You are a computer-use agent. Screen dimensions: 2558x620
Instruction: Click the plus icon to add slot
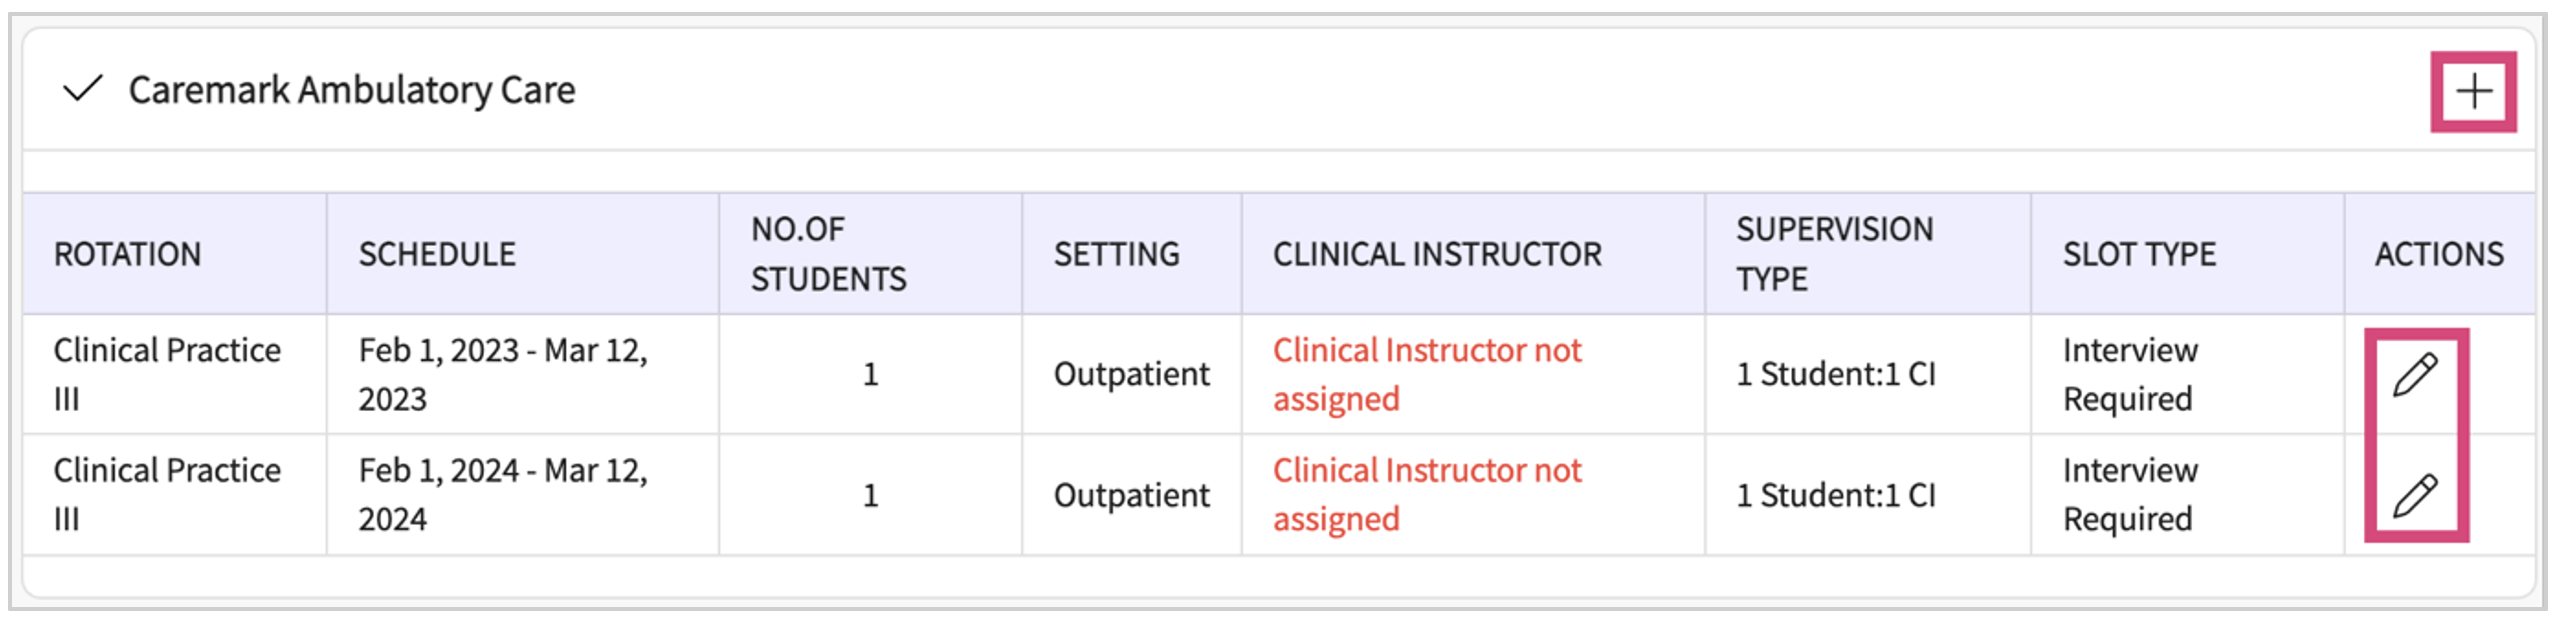tap(2473, 92)
